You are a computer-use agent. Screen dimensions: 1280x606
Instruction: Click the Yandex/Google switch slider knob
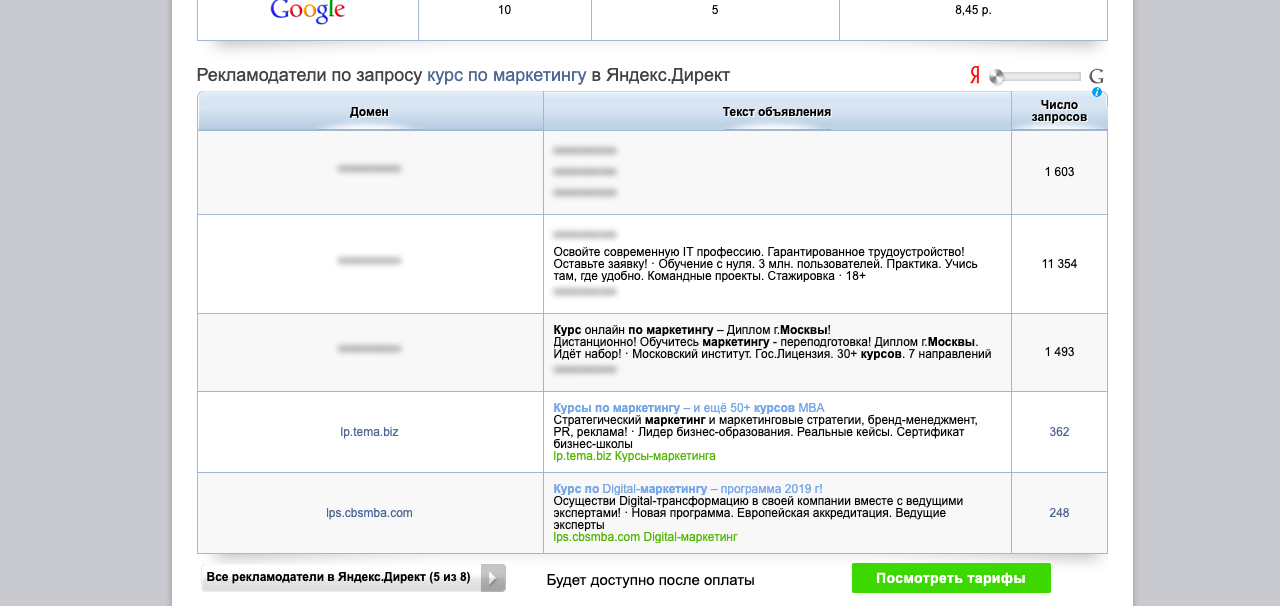(x=997, y=77)
